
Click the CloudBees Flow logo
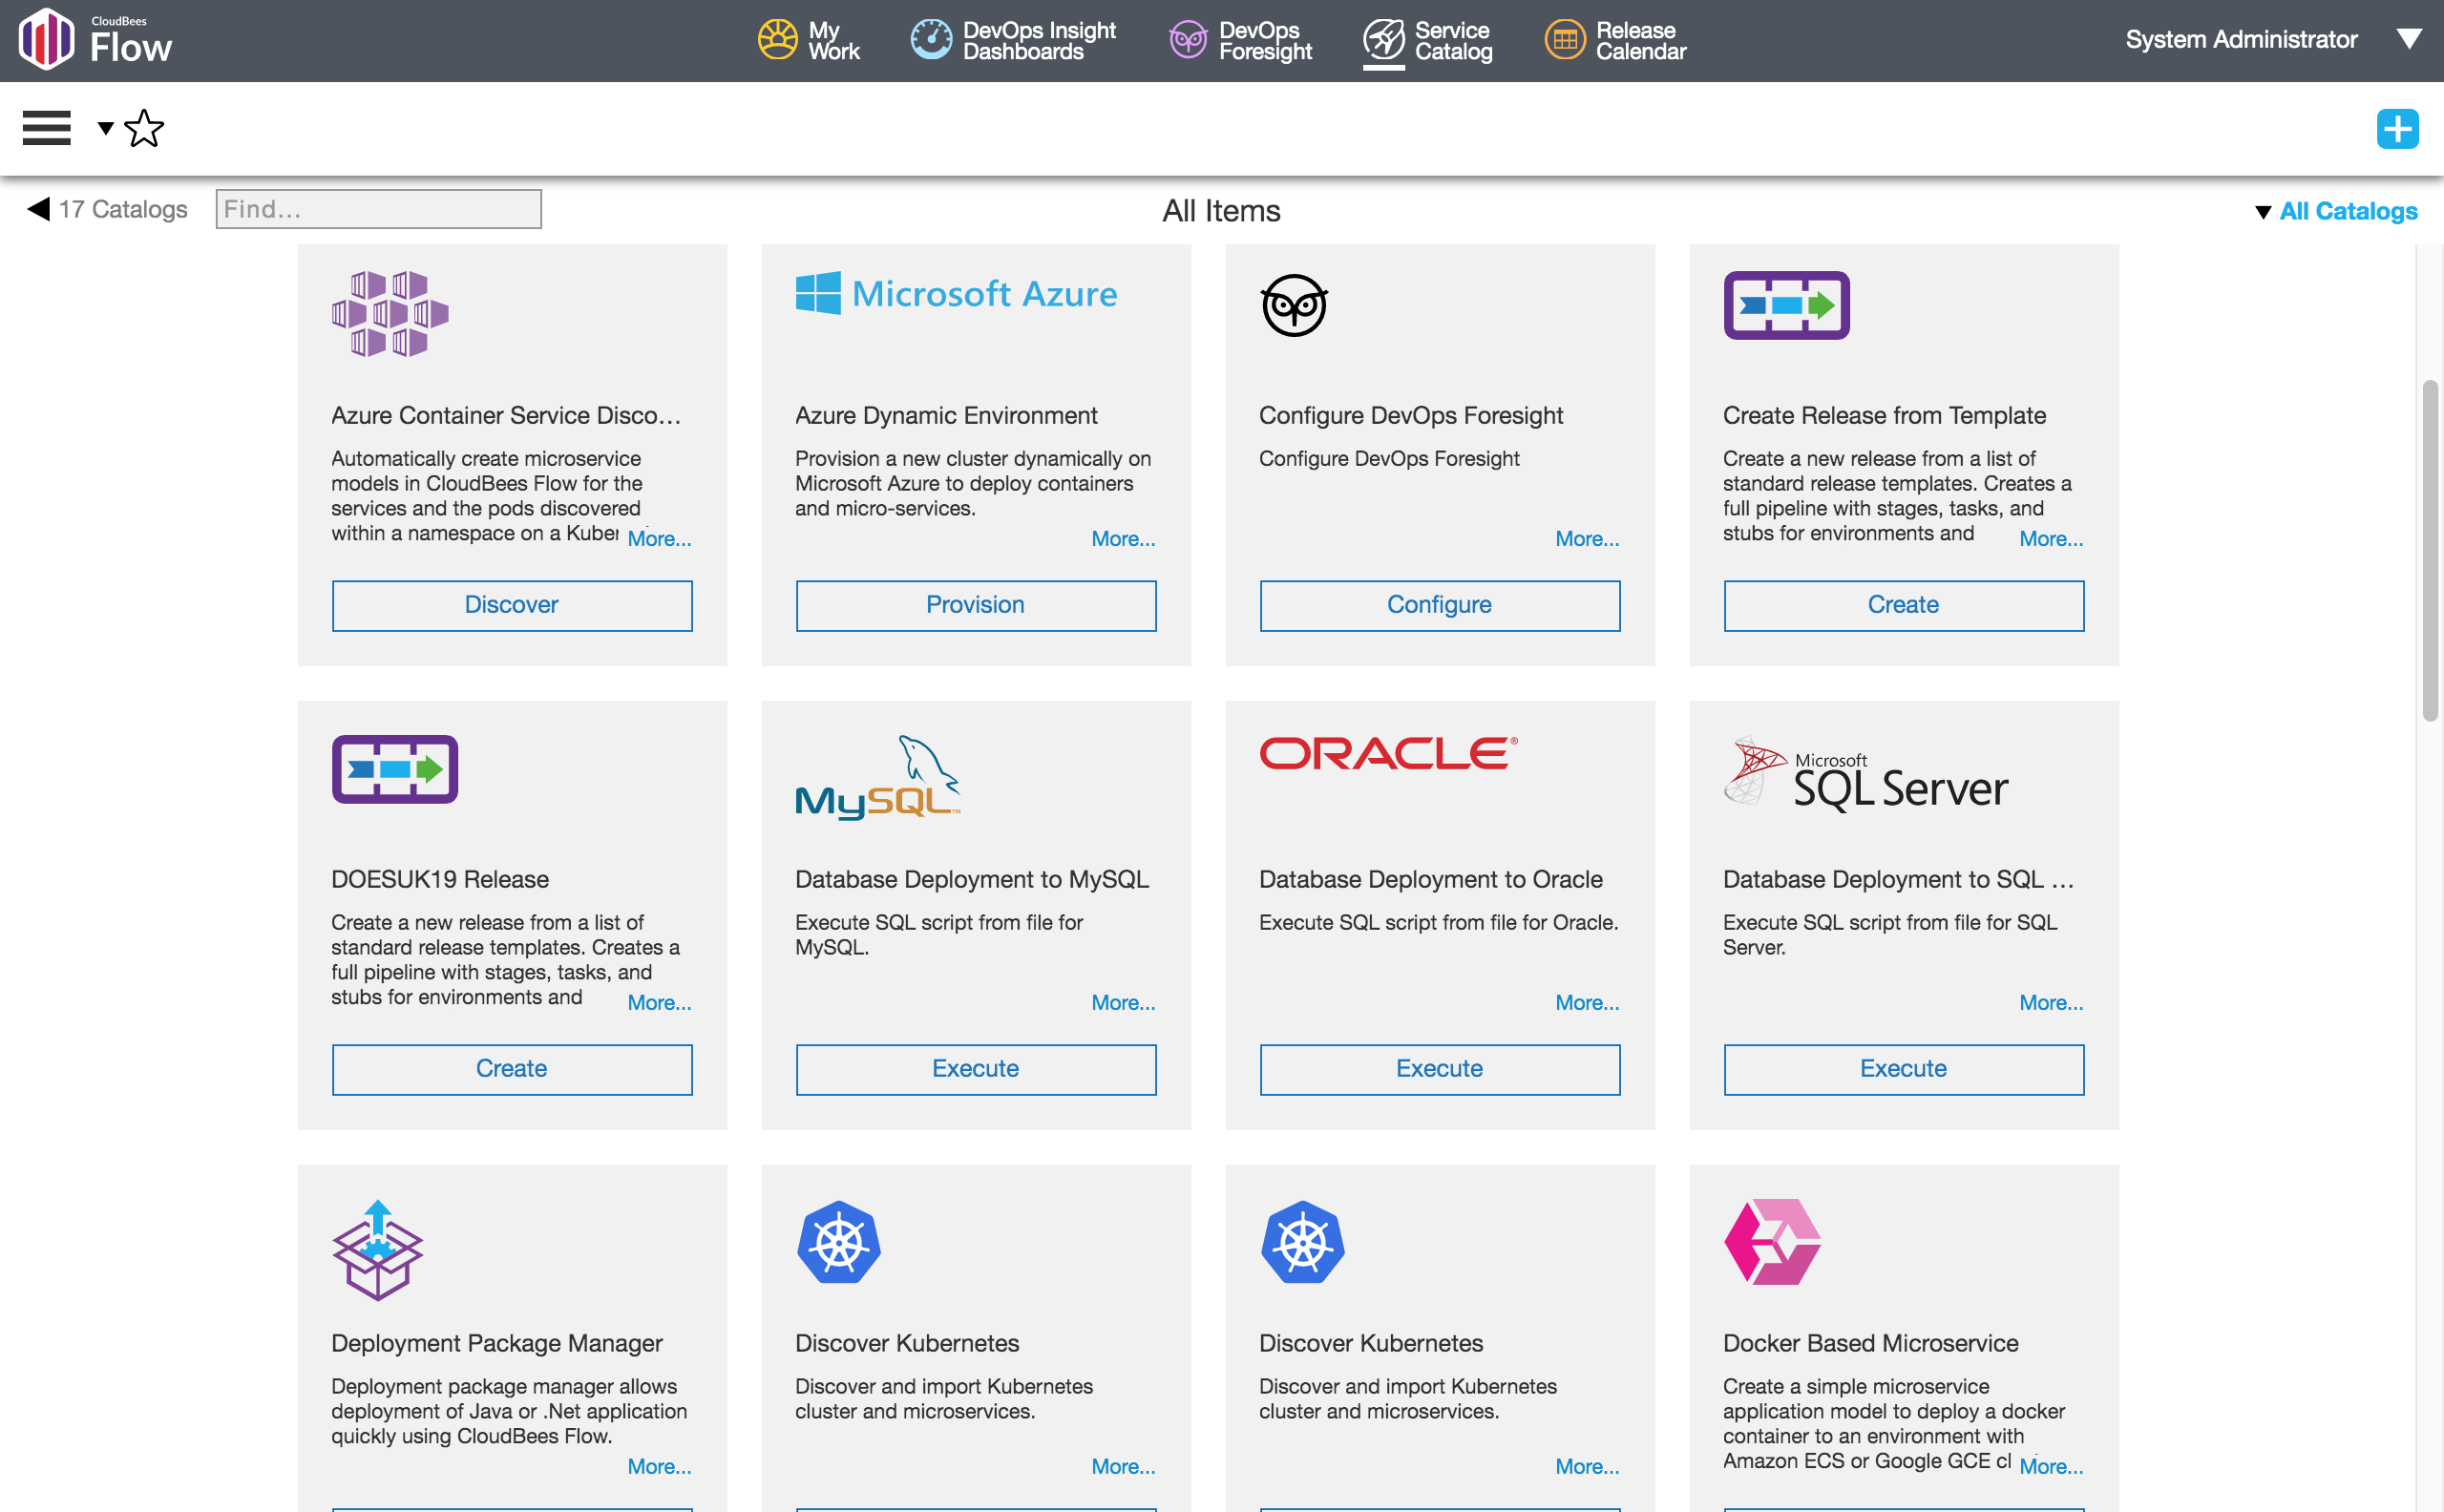tap(95, 40)
